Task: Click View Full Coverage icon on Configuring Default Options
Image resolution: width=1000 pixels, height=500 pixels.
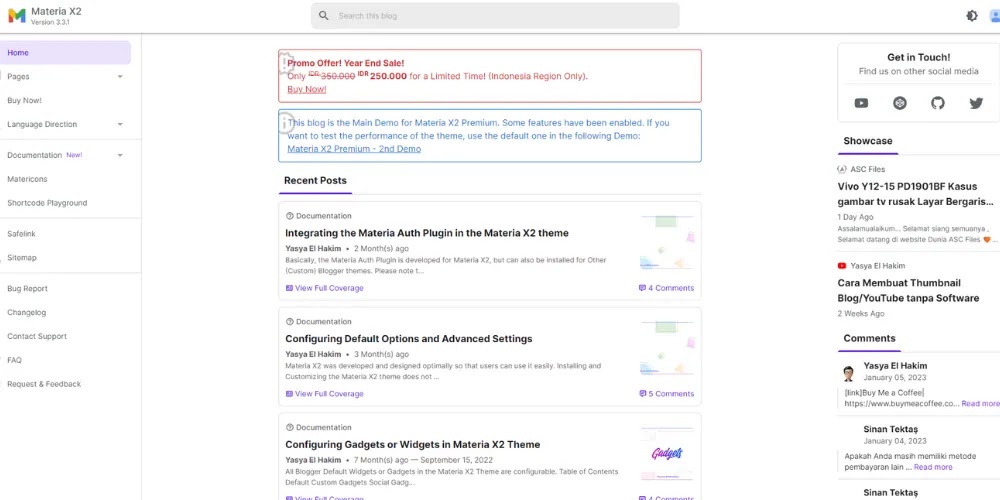Action: tap(290, 394)
